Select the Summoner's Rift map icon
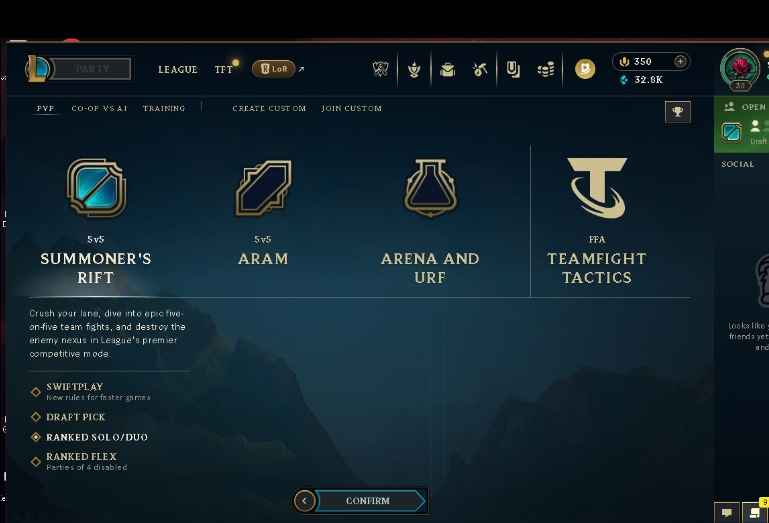Viewport: 769px width, 523px height. pyautogui.click(x=96, y=188)
